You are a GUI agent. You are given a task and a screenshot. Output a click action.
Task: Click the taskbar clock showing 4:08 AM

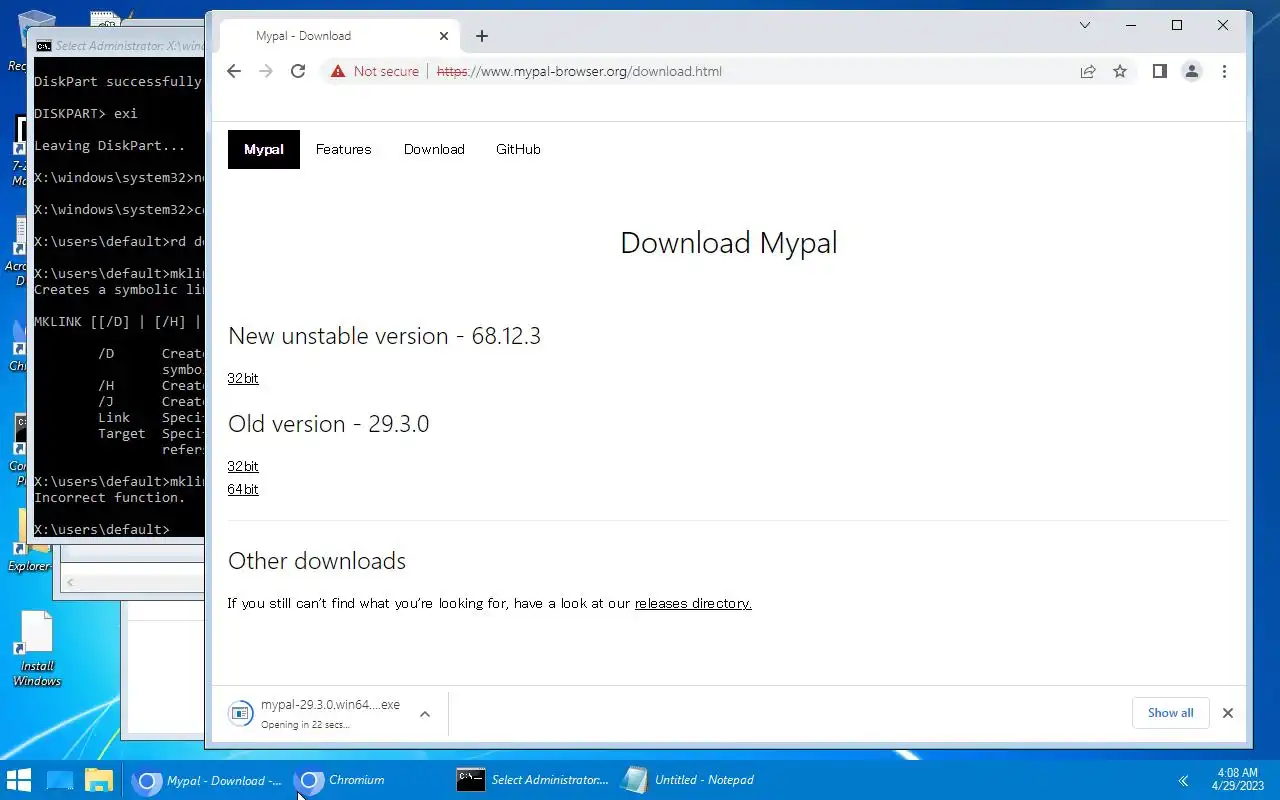pos(1238,780)
